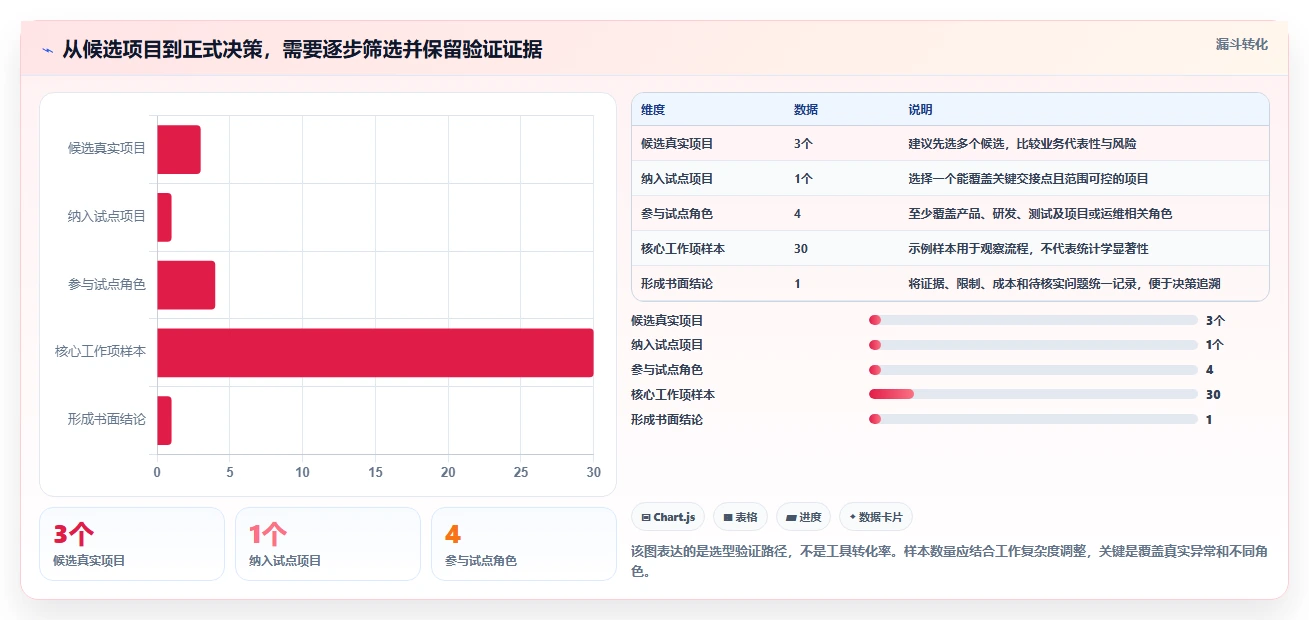Click the 参与试点角色 progress bar
Screen dimensions: 1309x620
click(1033, 370)
